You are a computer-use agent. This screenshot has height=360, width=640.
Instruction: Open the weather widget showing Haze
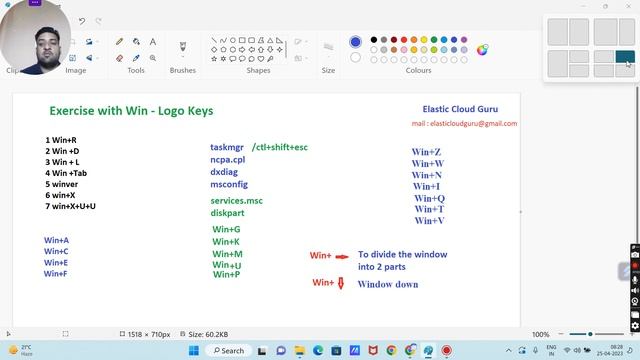coord(20,350)
